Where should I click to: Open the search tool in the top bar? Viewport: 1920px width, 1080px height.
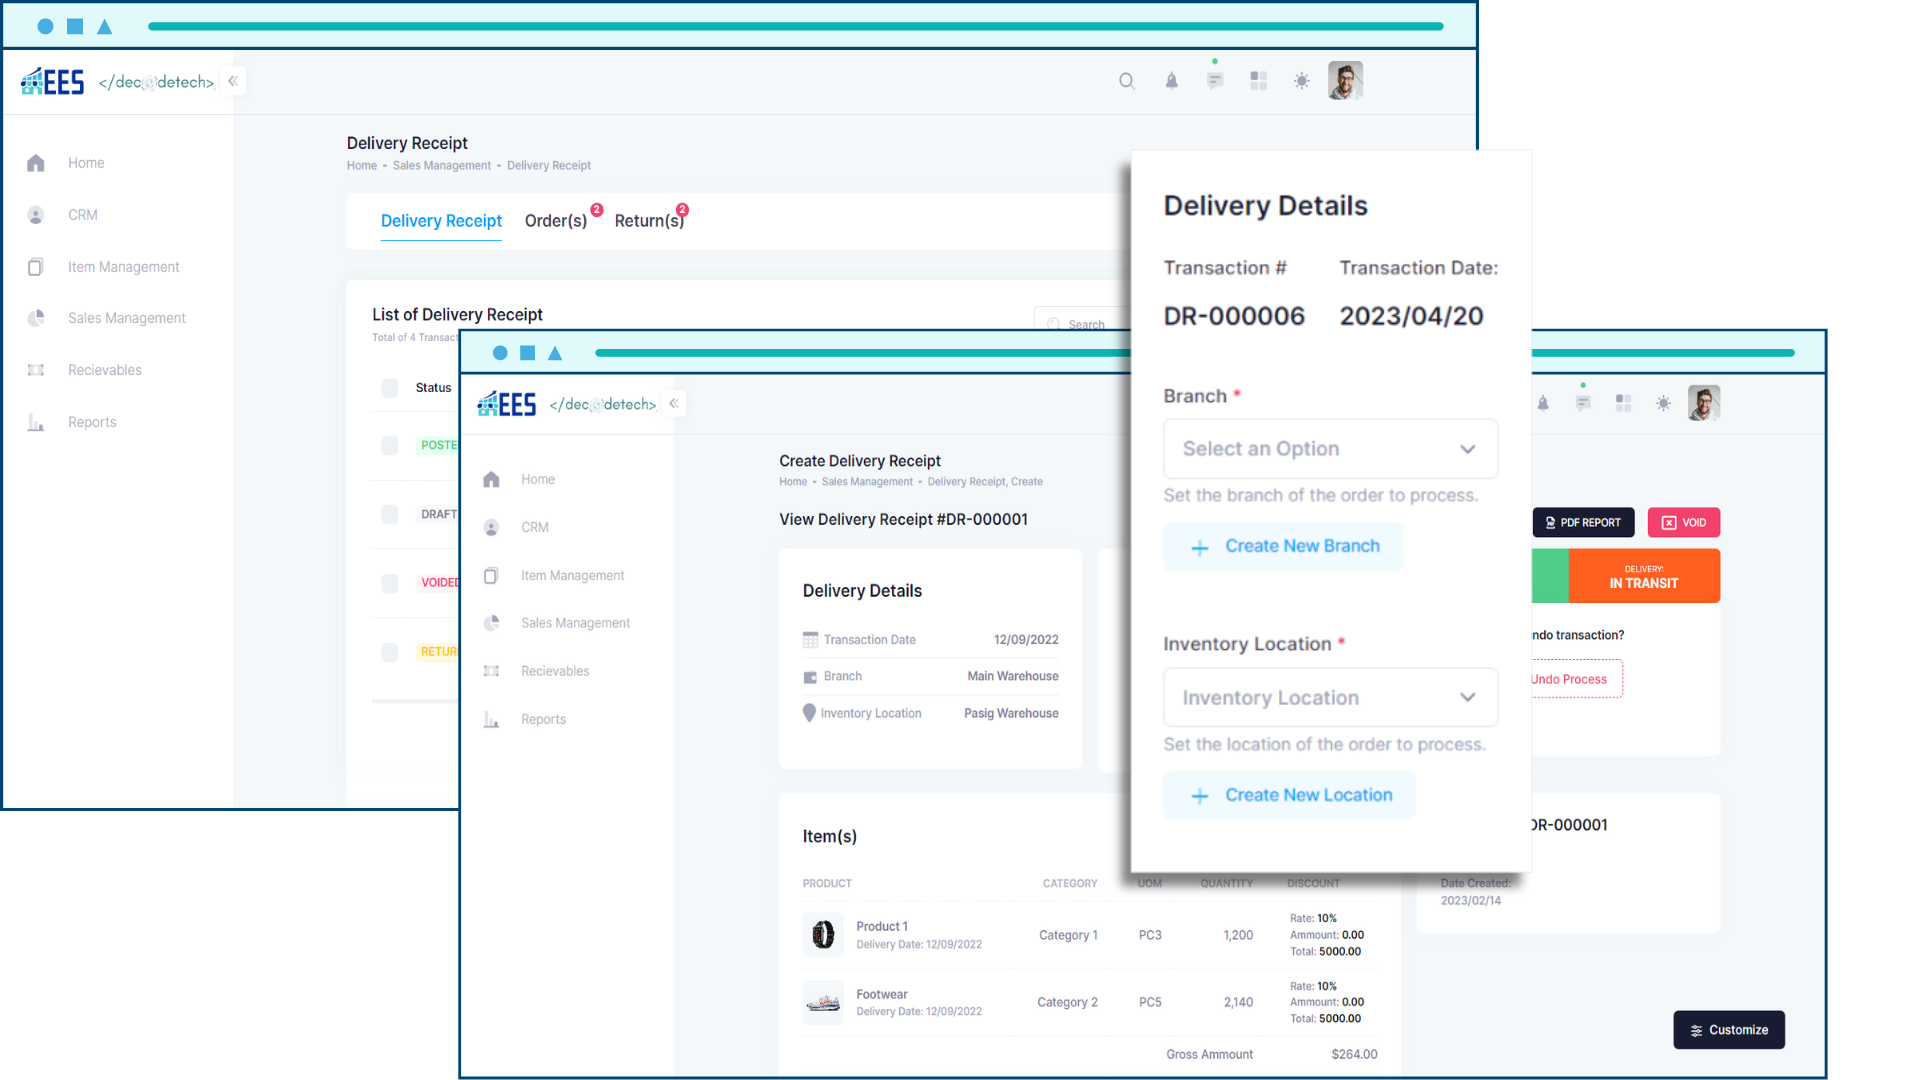click(x=1127, y=81)
